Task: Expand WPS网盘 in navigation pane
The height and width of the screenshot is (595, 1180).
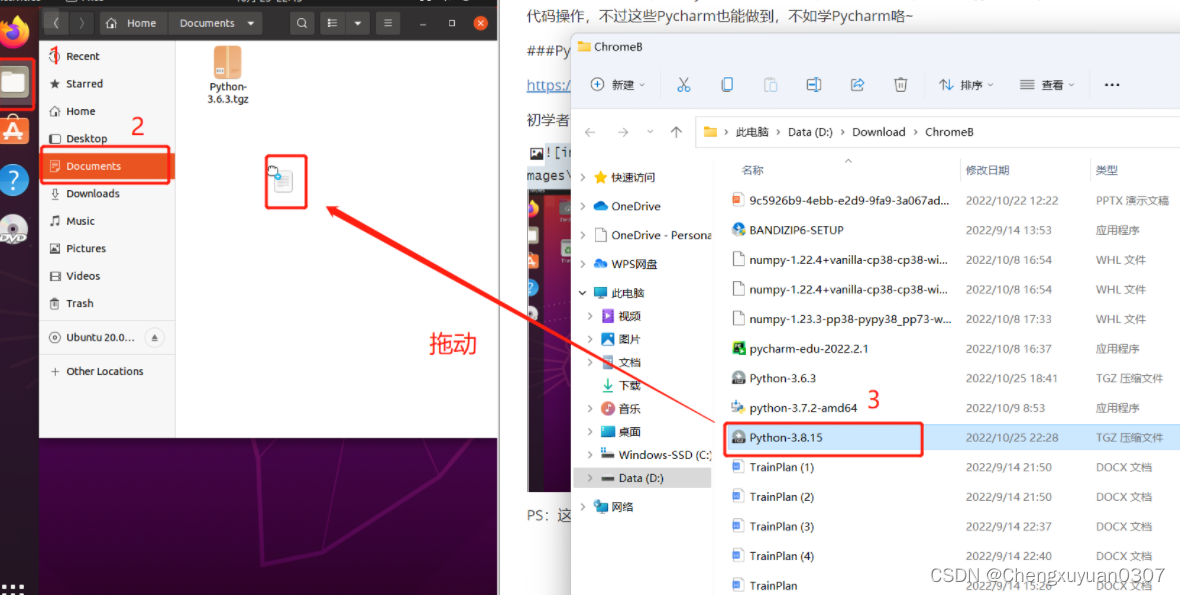Action: pos(583,264)
